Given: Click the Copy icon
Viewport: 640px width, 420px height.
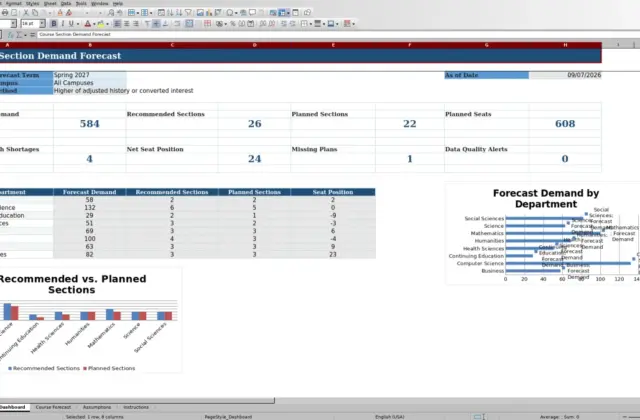Looking at the screenshot, I should (x=35, y=13).
